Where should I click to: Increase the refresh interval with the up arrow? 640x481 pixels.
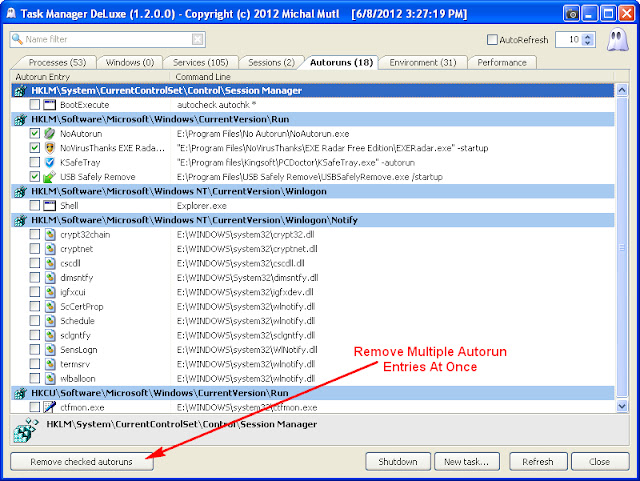pos(588,36)
